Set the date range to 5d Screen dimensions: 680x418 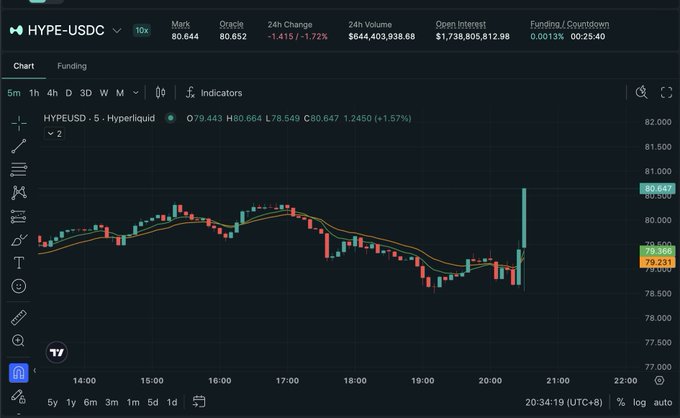(153, 402)
